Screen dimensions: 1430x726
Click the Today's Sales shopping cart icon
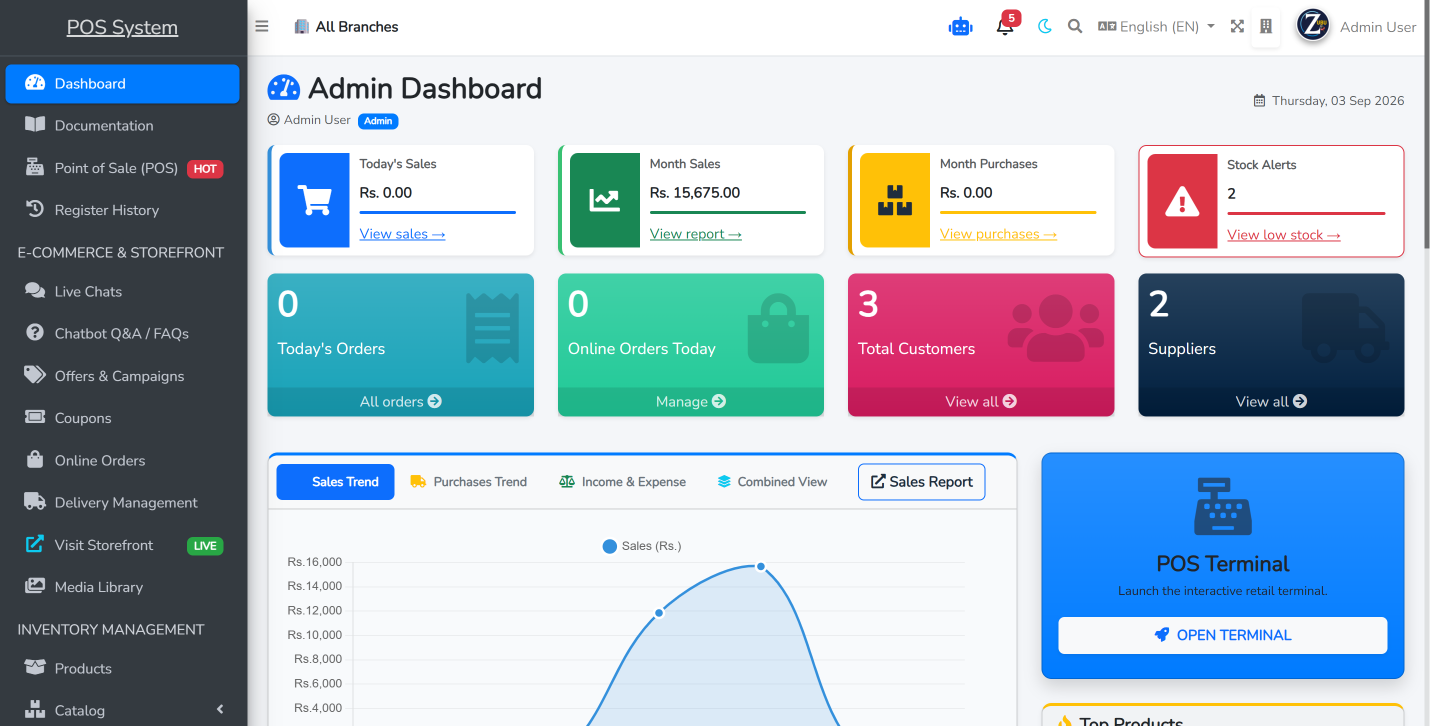click(x=314, y=200)
